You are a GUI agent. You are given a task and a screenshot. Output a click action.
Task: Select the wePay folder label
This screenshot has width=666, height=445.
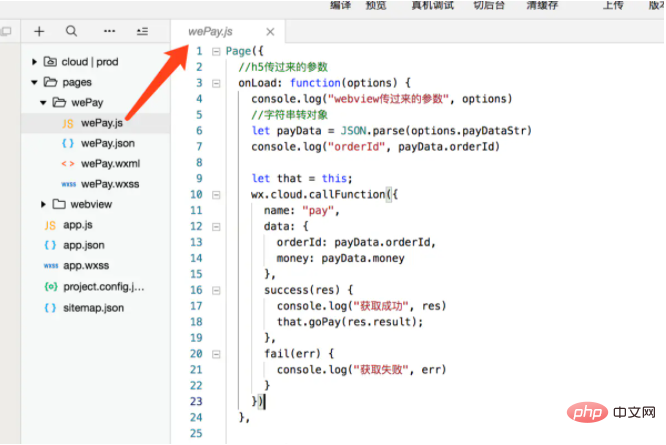click(87, 103)
